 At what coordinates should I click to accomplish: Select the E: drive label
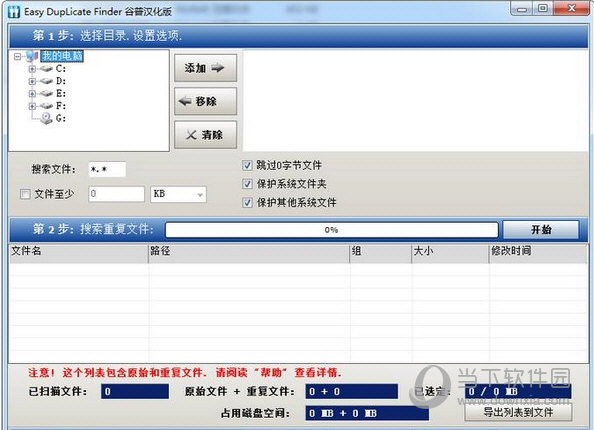coord(61,93)
